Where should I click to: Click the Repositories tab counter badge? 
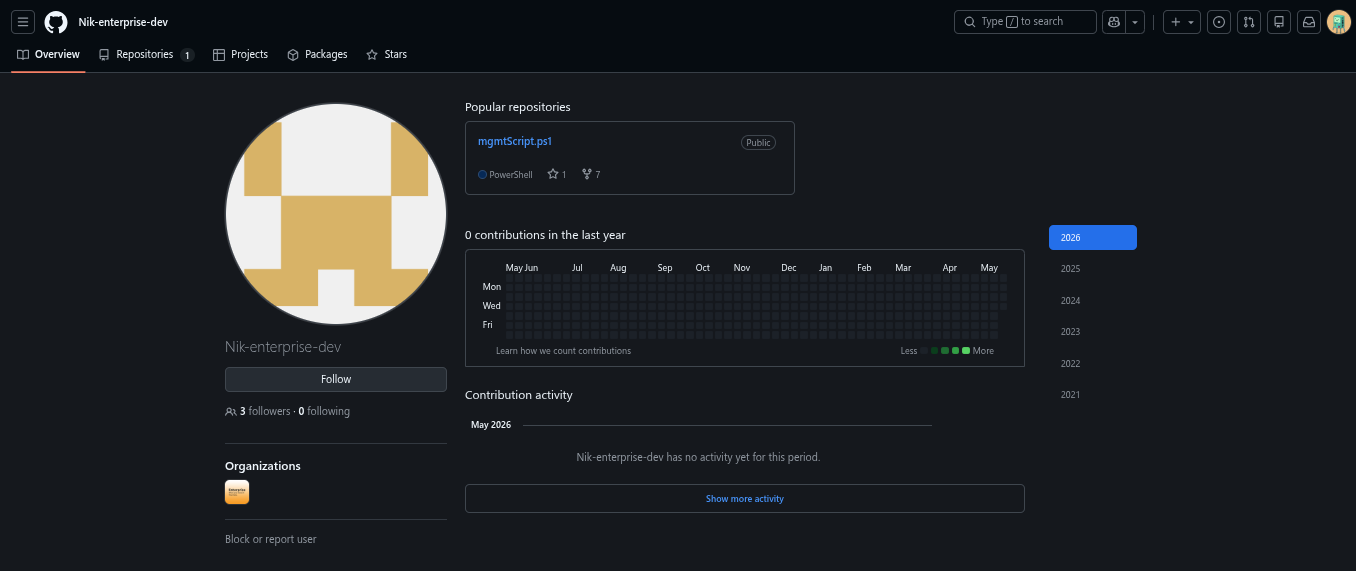pos(187,55)
